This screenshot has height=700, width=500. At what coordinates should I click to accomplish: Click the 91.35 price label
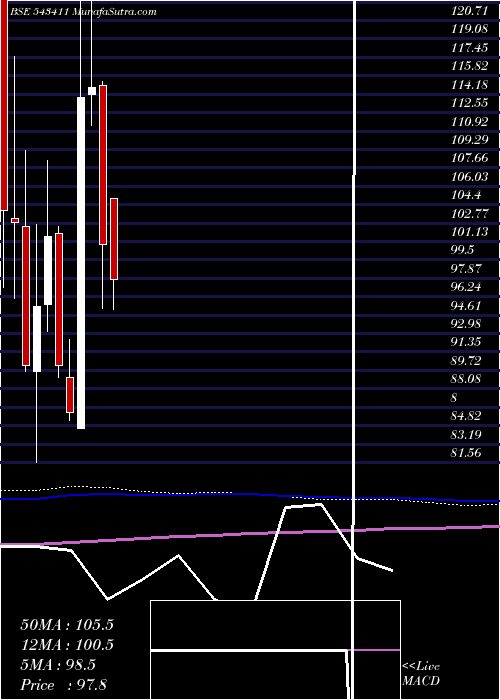[467, 342]
